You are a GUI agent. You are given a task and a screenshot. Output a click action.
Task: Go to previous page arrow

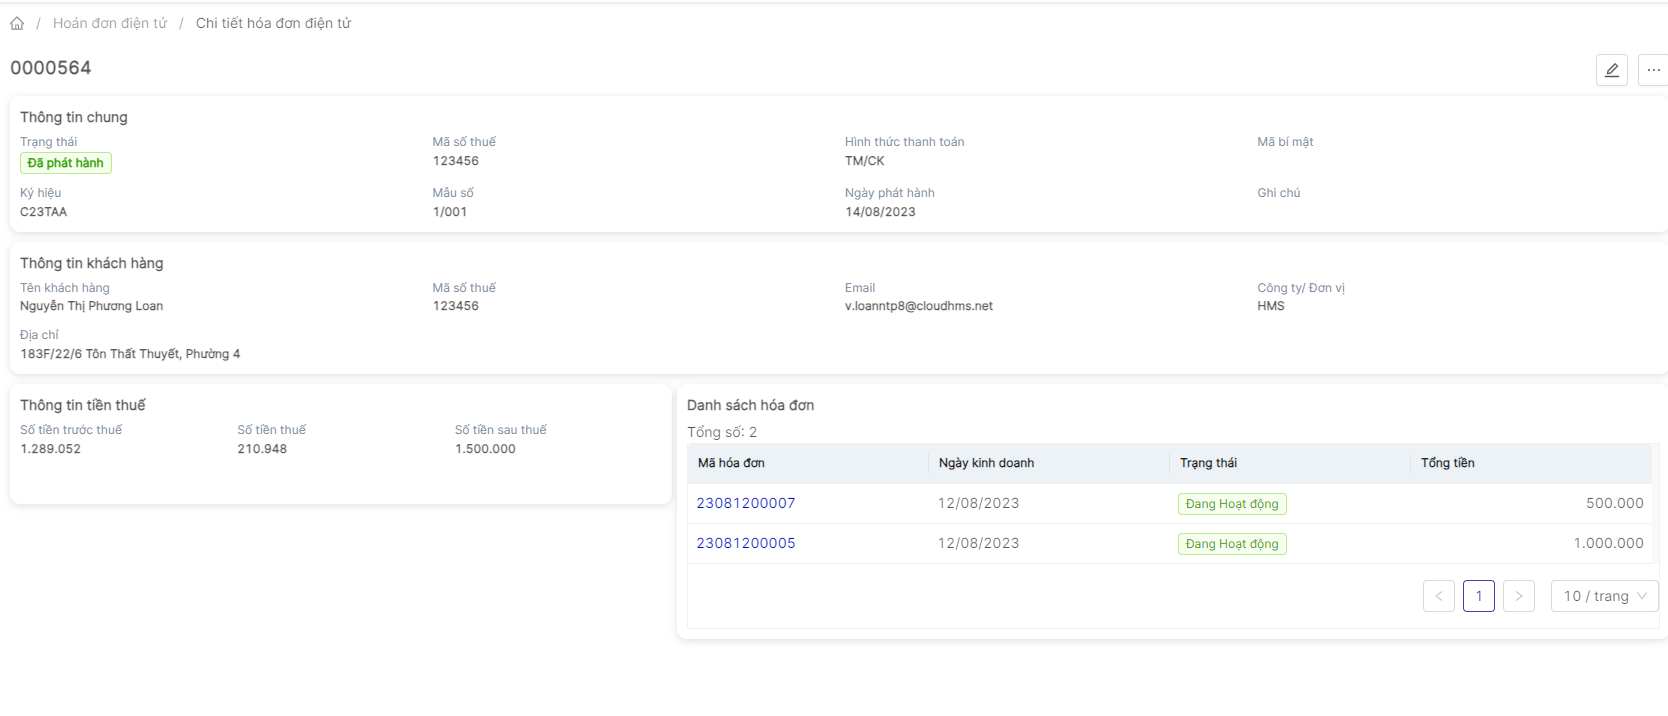click(1438, 596)
